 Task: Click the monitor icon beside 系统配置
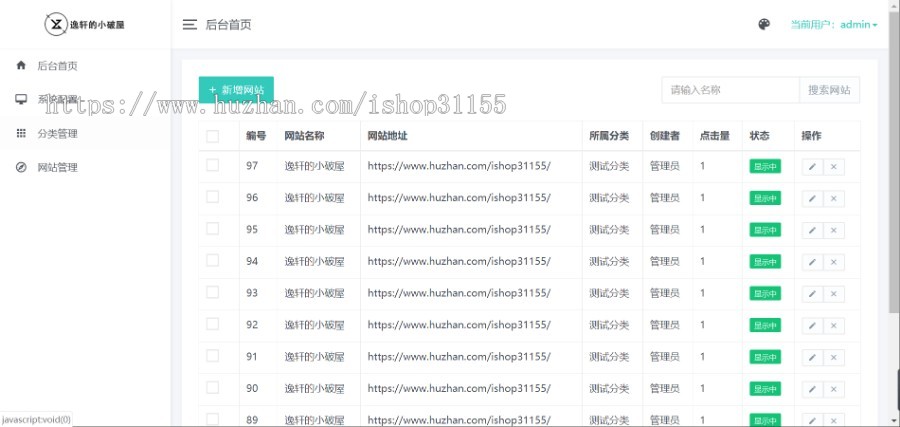[x=21, y=99]
